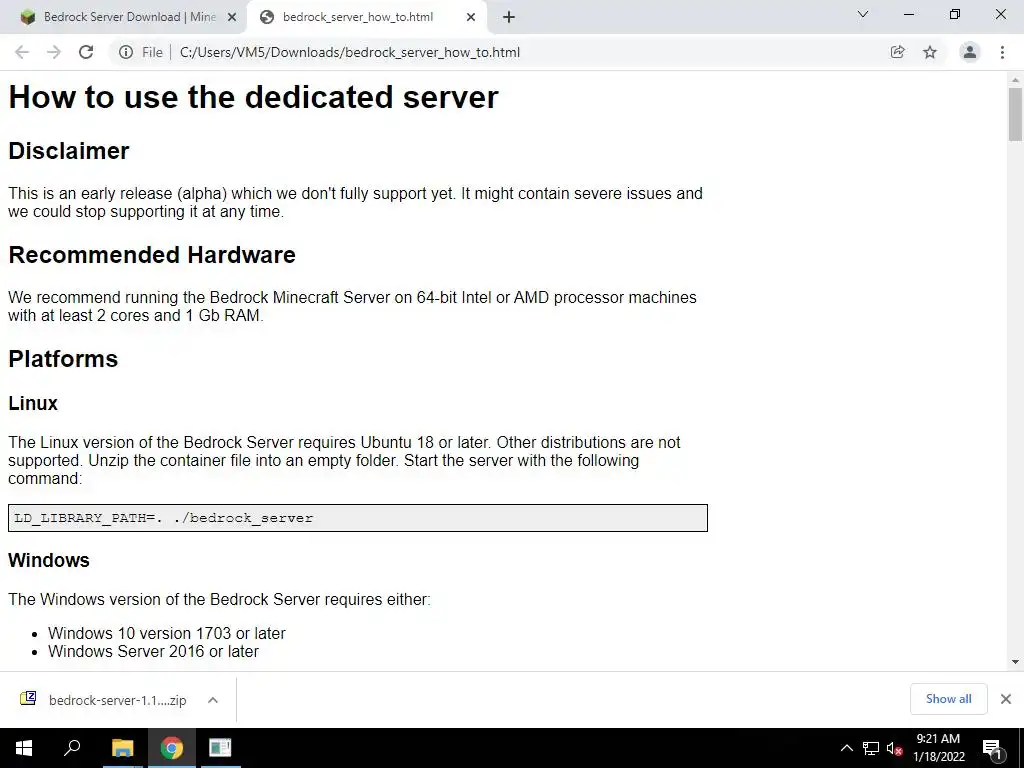Viewport: 1024px width, 768px height.
Task: Click Chrome icon in taskbar
Action: pos(172,748)
